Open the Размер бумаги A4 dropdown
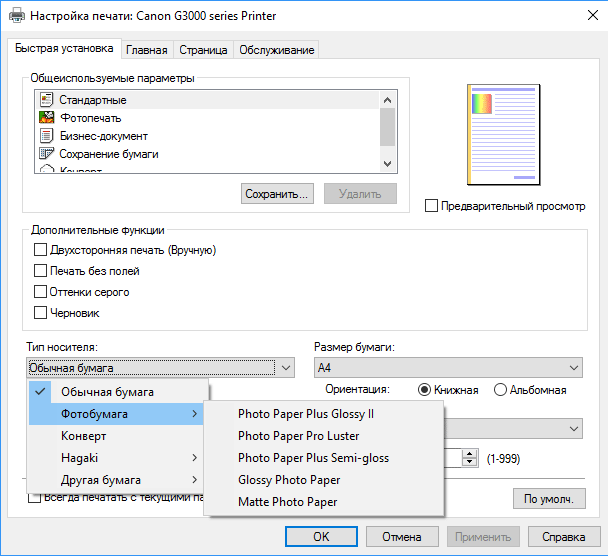608x556 pixels. coord(448,368)
